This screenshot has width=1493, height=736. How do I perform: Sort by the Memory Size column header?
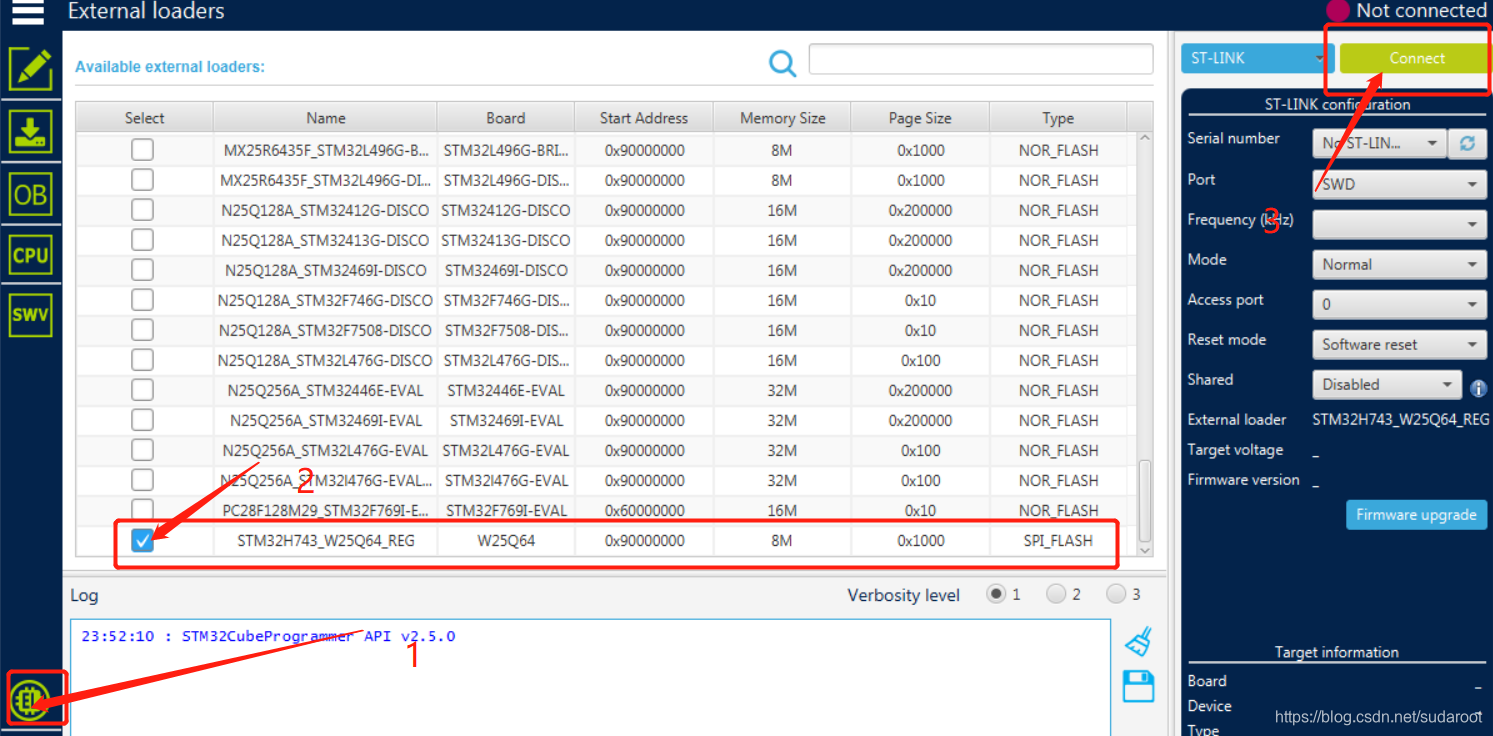tap(783, 118)
